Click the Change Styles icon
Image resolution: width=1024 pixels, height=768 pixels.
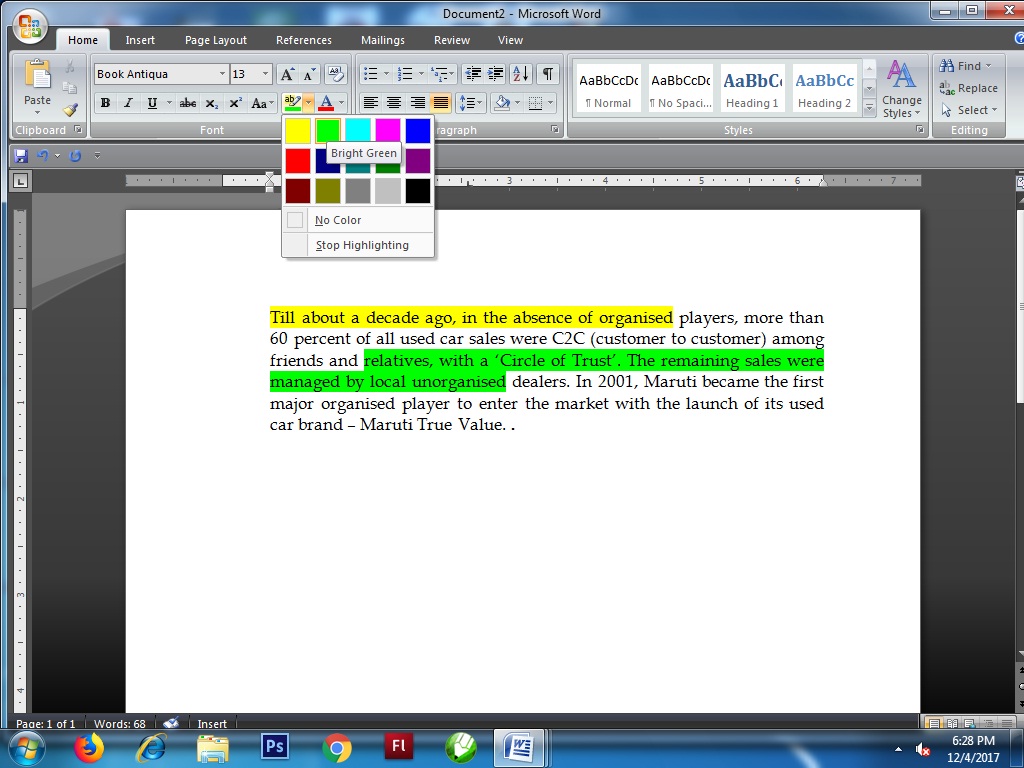[902, 89]
